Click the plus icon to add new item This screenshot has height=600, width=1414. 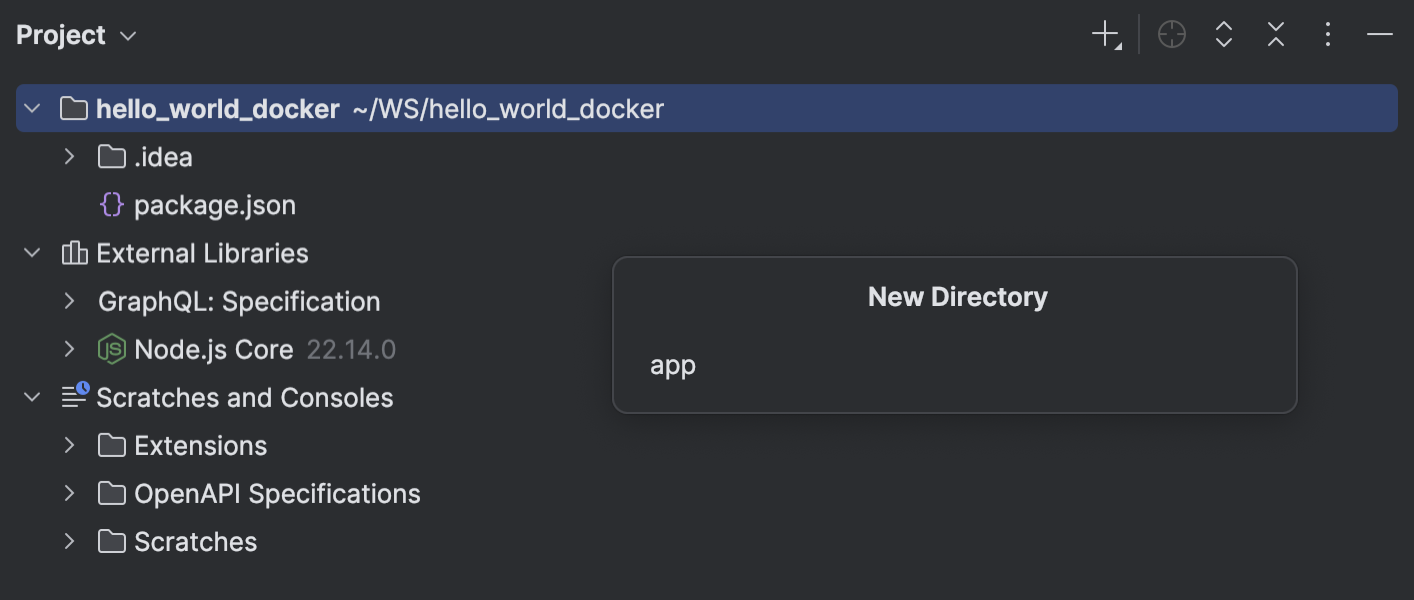[1103, 34]
